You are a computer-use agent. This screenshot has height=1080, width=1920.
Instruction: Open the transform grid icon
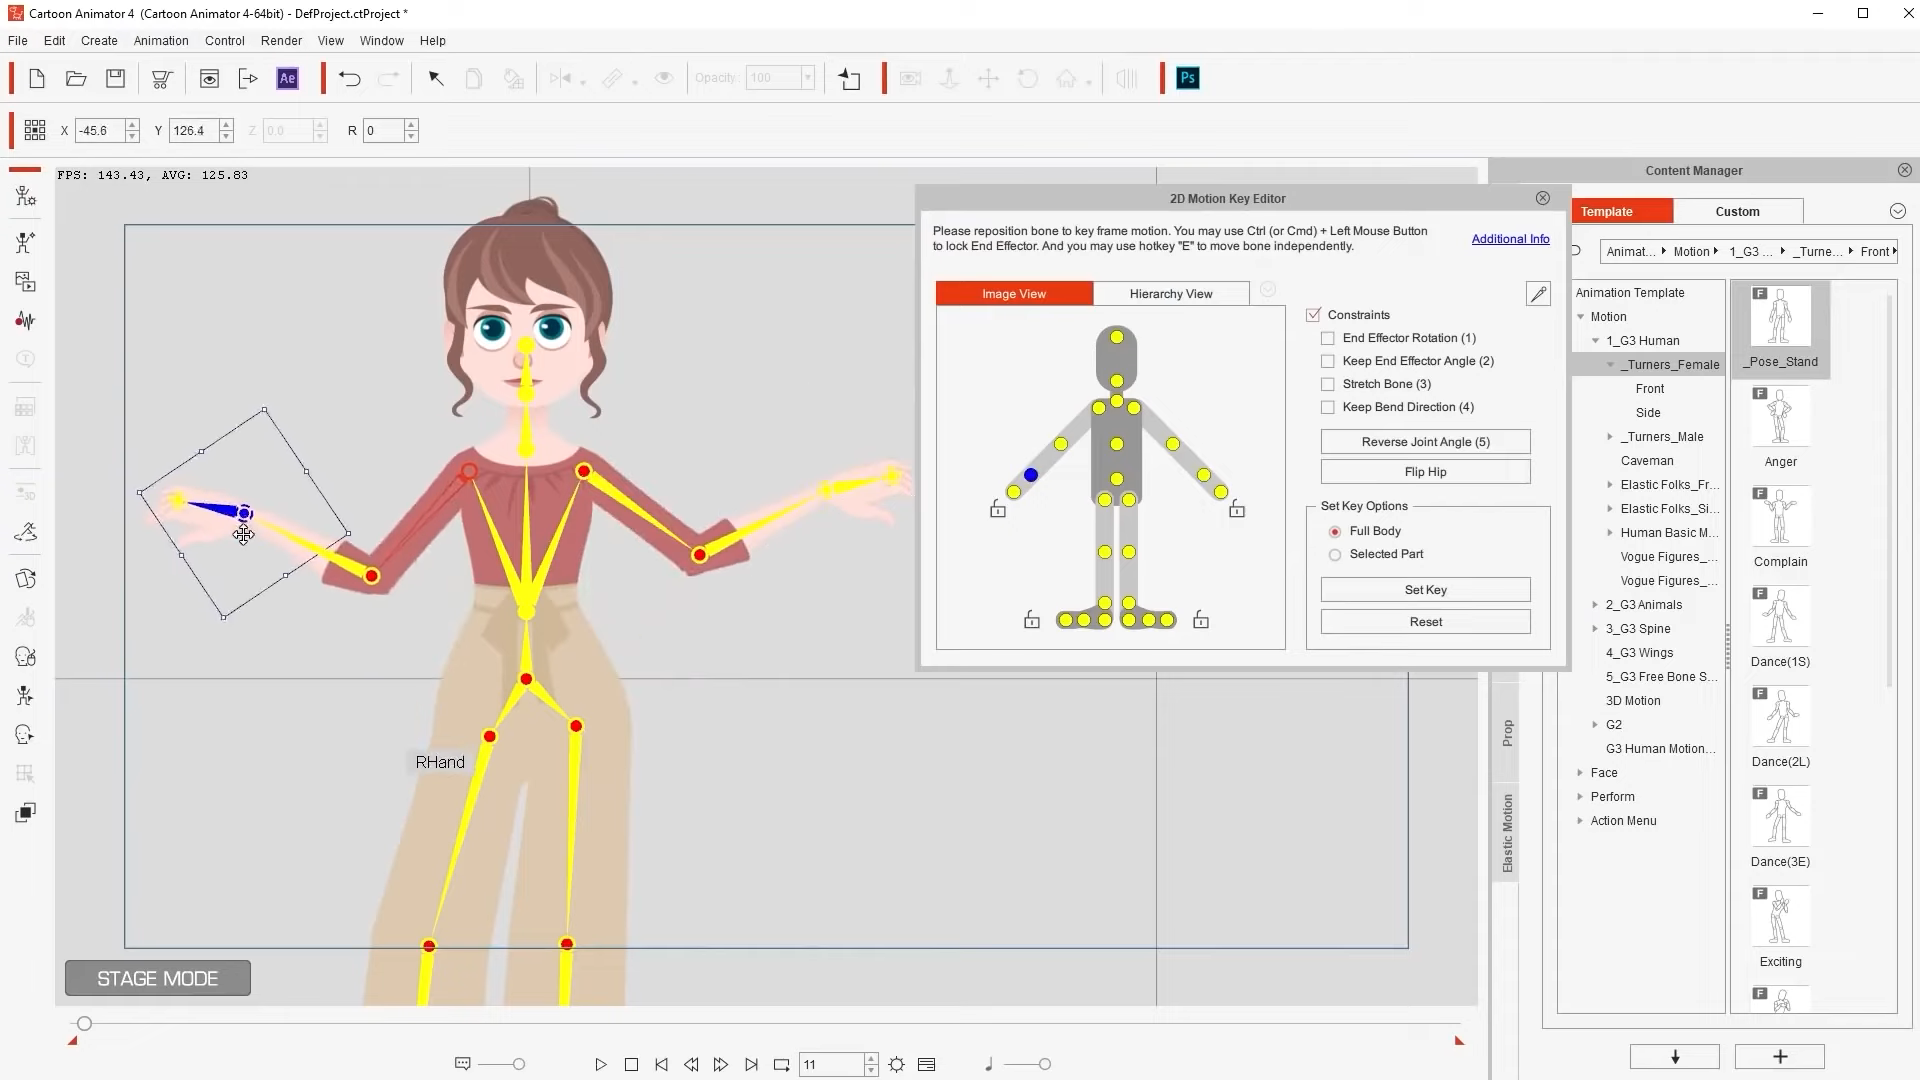(x=35, y=130)
